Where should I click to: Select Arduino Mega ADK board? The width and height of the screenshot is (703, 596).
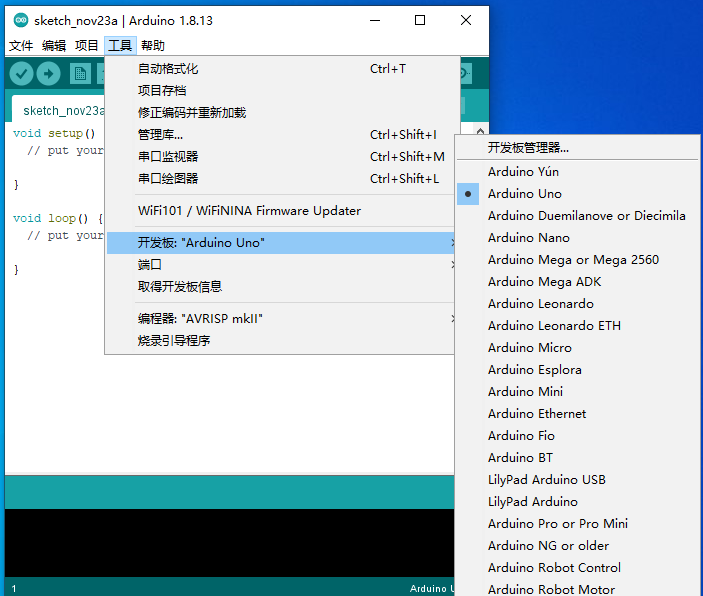(x=577, y=282)
